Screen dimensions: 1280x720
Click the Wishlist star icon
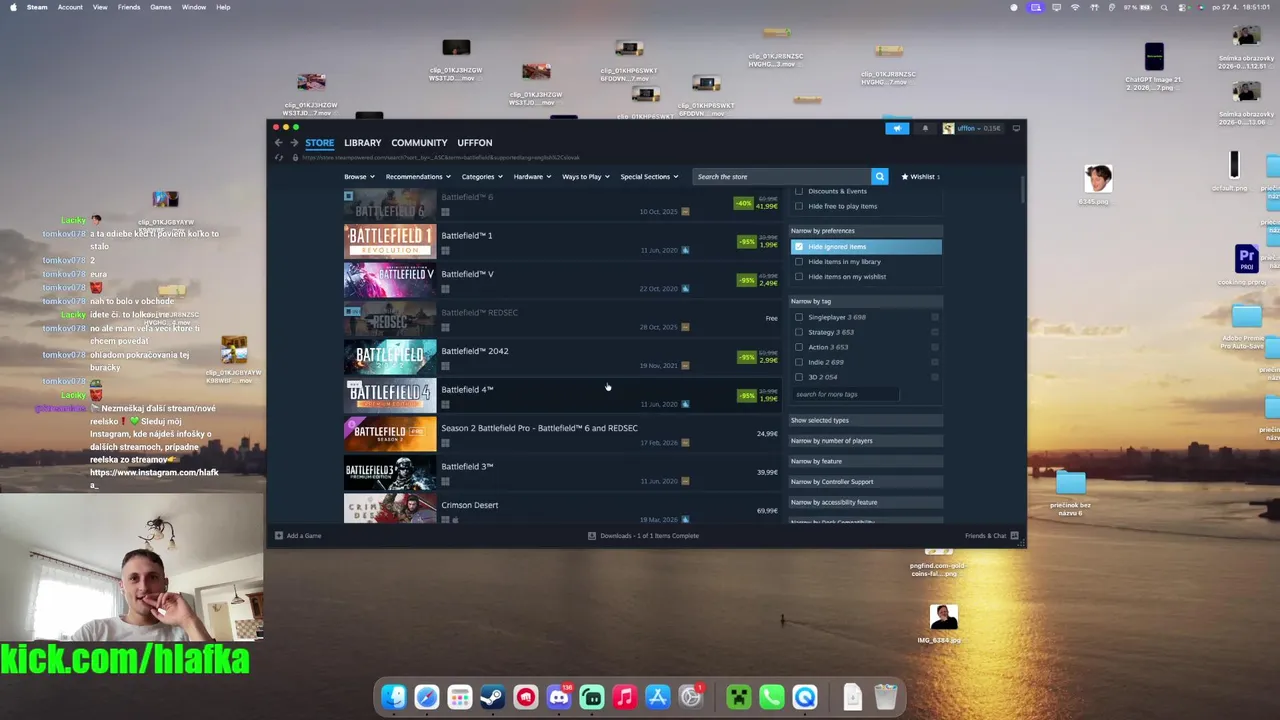pos(905,177)
